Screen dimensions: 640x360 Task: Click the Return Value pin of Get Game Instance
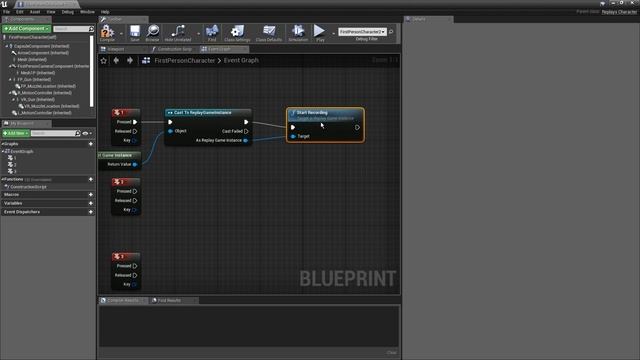135,164
